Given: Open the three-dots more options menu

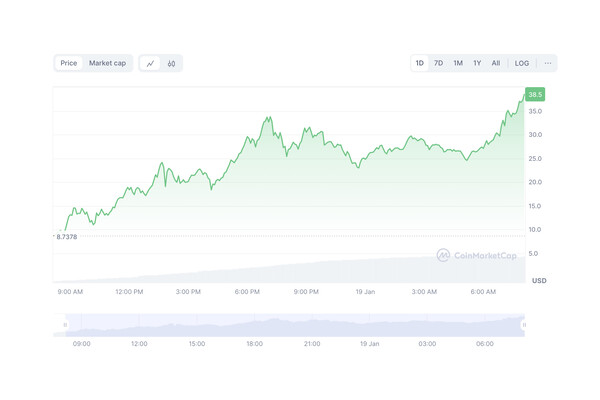Looking at the screenshot, I should [x=548, y=63].
